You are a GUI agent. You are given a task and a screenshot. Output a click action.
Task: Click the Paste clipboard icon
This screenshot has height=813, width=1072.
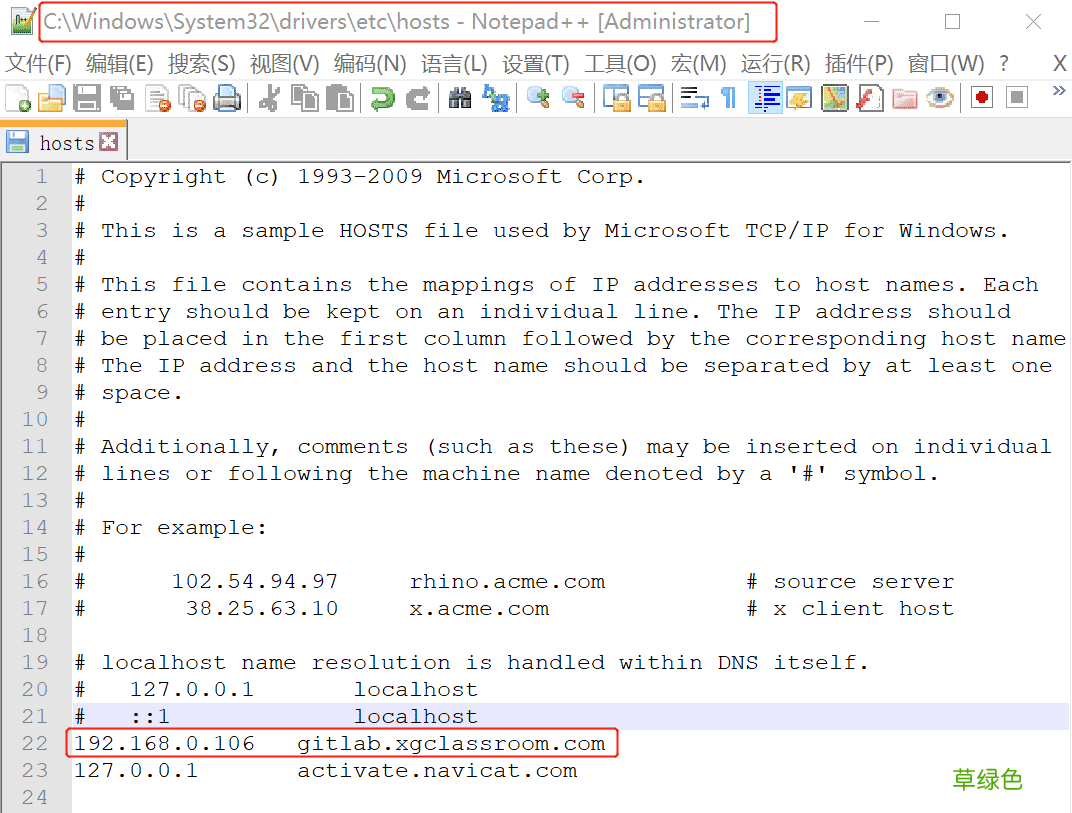coord(339,98)
